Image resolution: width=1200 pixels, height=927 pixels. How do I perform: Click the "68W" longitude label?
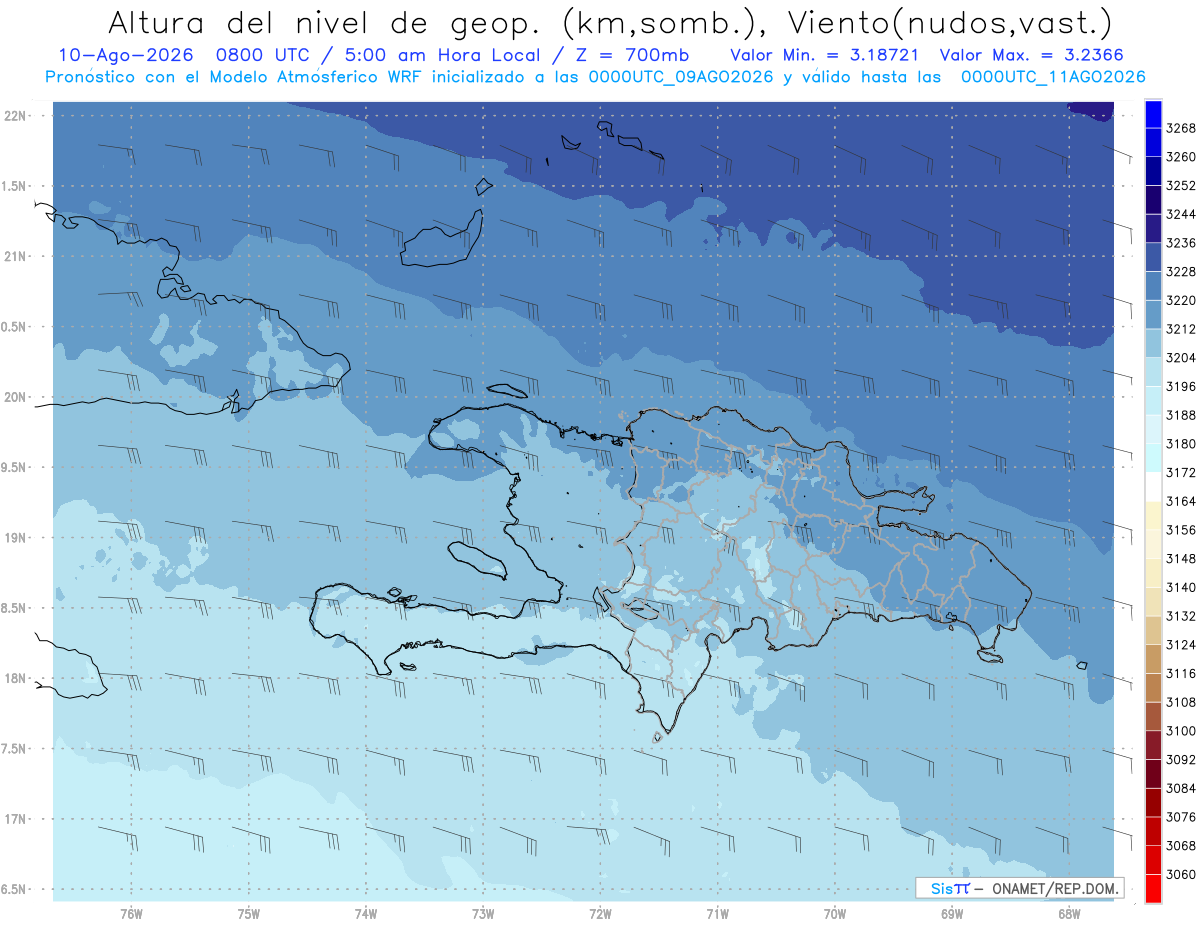click(1069, 912)
